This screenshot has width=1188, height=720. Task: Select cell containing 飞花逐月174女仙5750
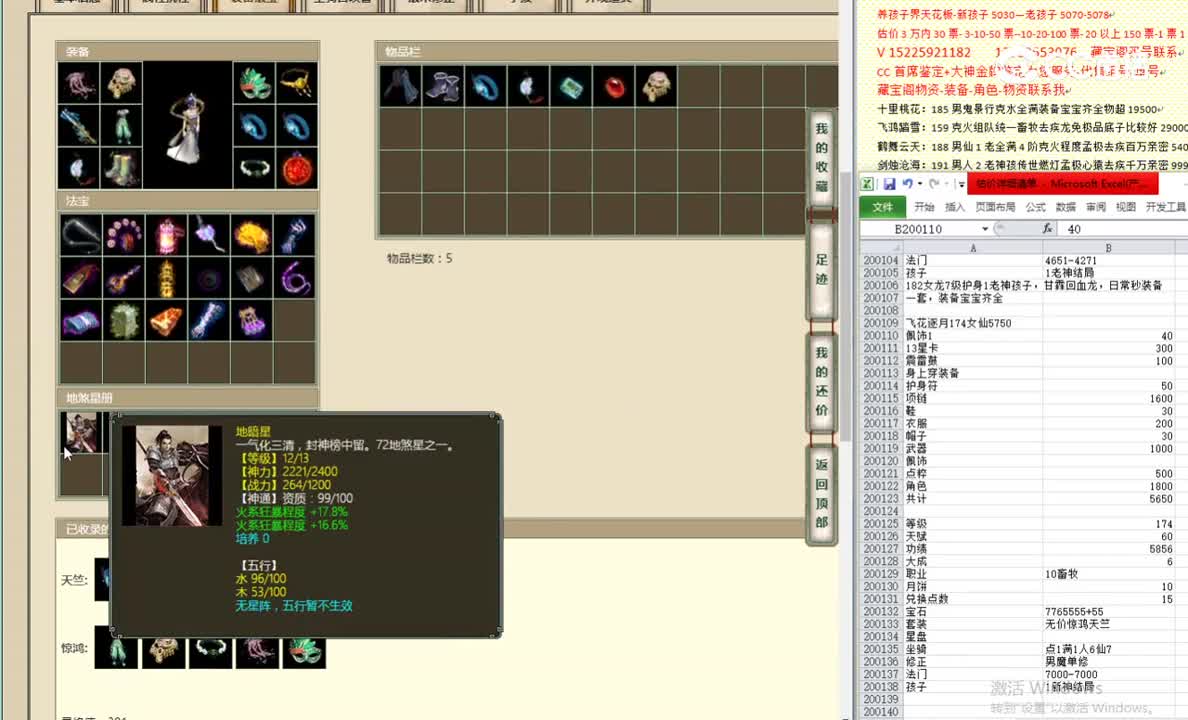(x=973, y=323)
